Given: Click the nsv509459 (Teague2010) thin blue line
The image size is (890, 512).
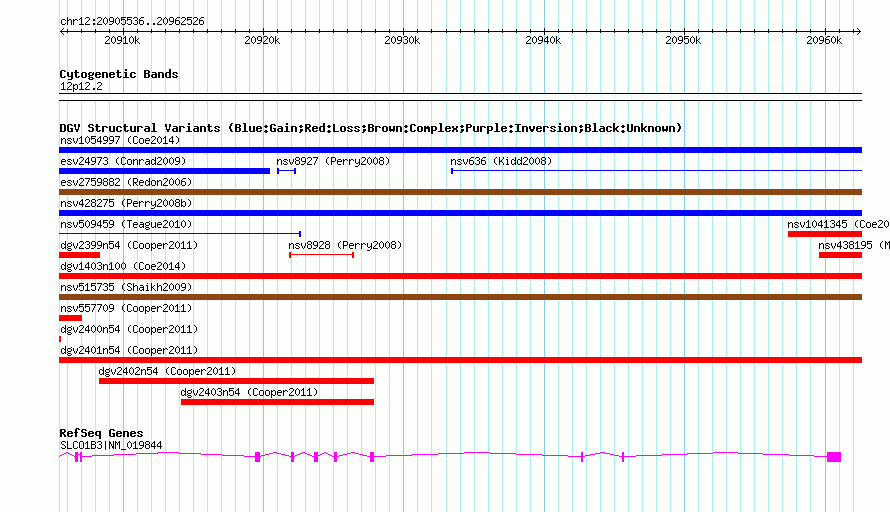Looking at the screenshot, I should (180, 234).
